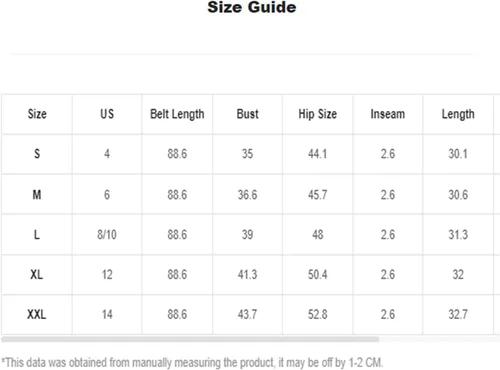Select the Length column header
Viewport: 500px width, 370px height.
click(458, 114)
